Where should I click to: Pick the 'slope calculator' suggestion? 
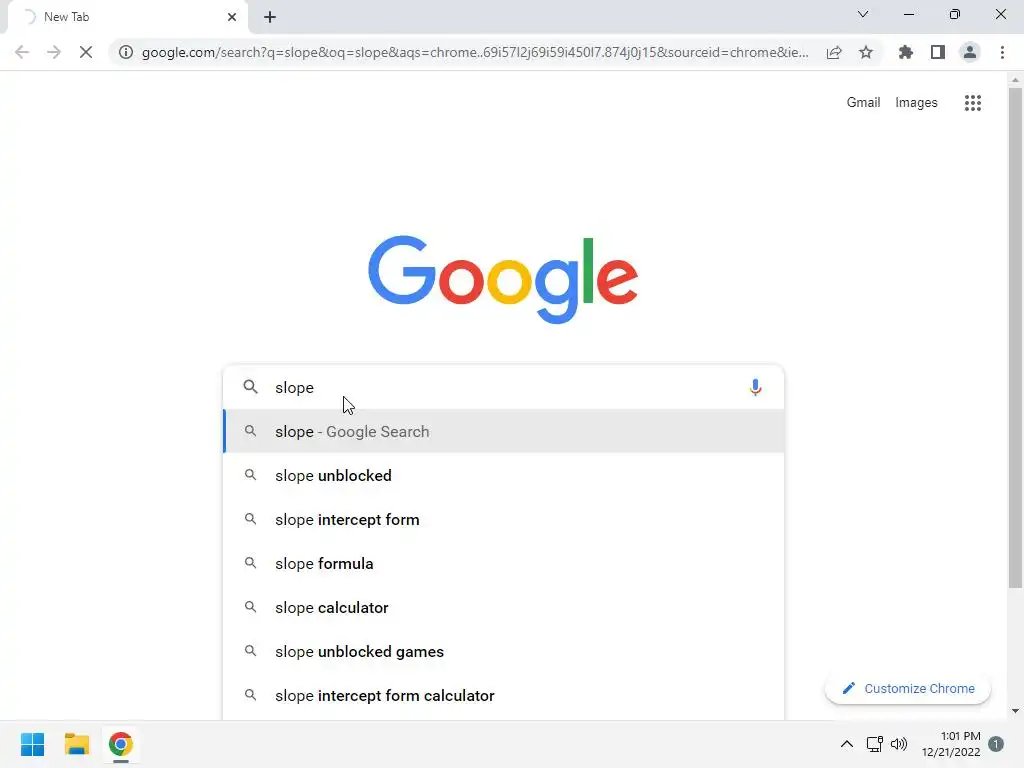coord(504,607)
